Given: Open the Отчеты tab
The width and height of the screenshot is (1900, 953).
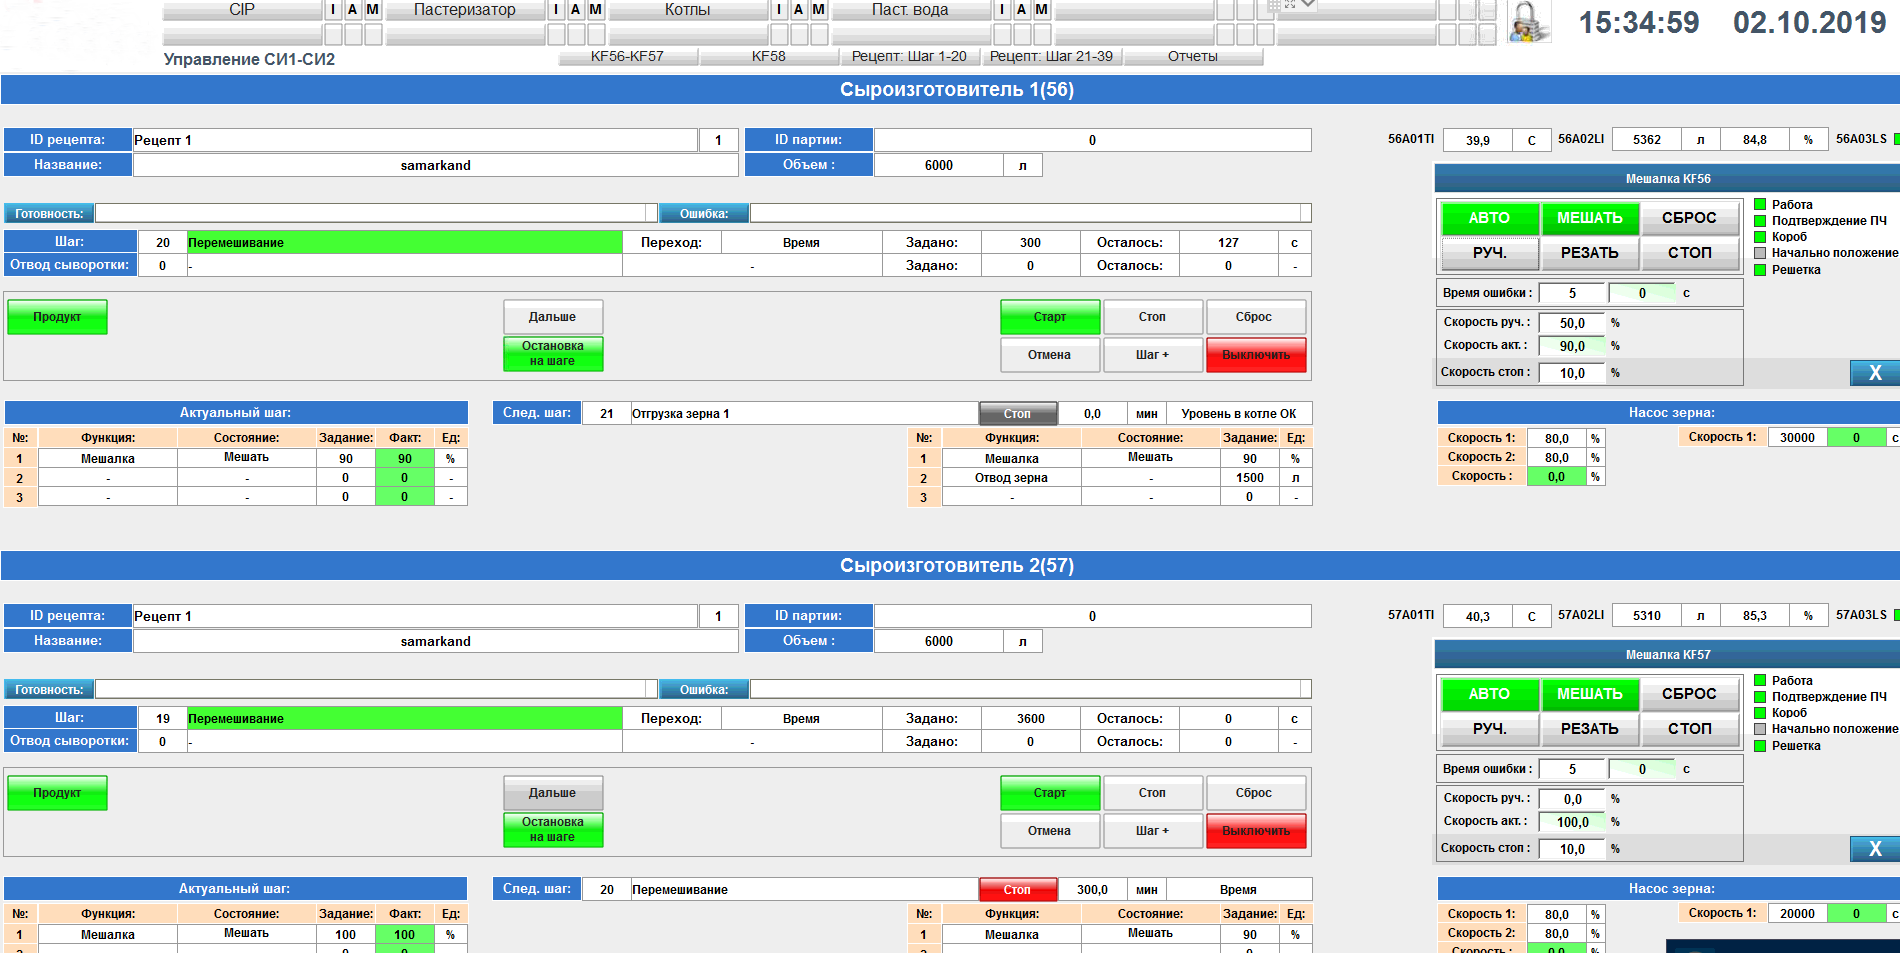Looking at the screenshot, I should (x=1192, y=57).
